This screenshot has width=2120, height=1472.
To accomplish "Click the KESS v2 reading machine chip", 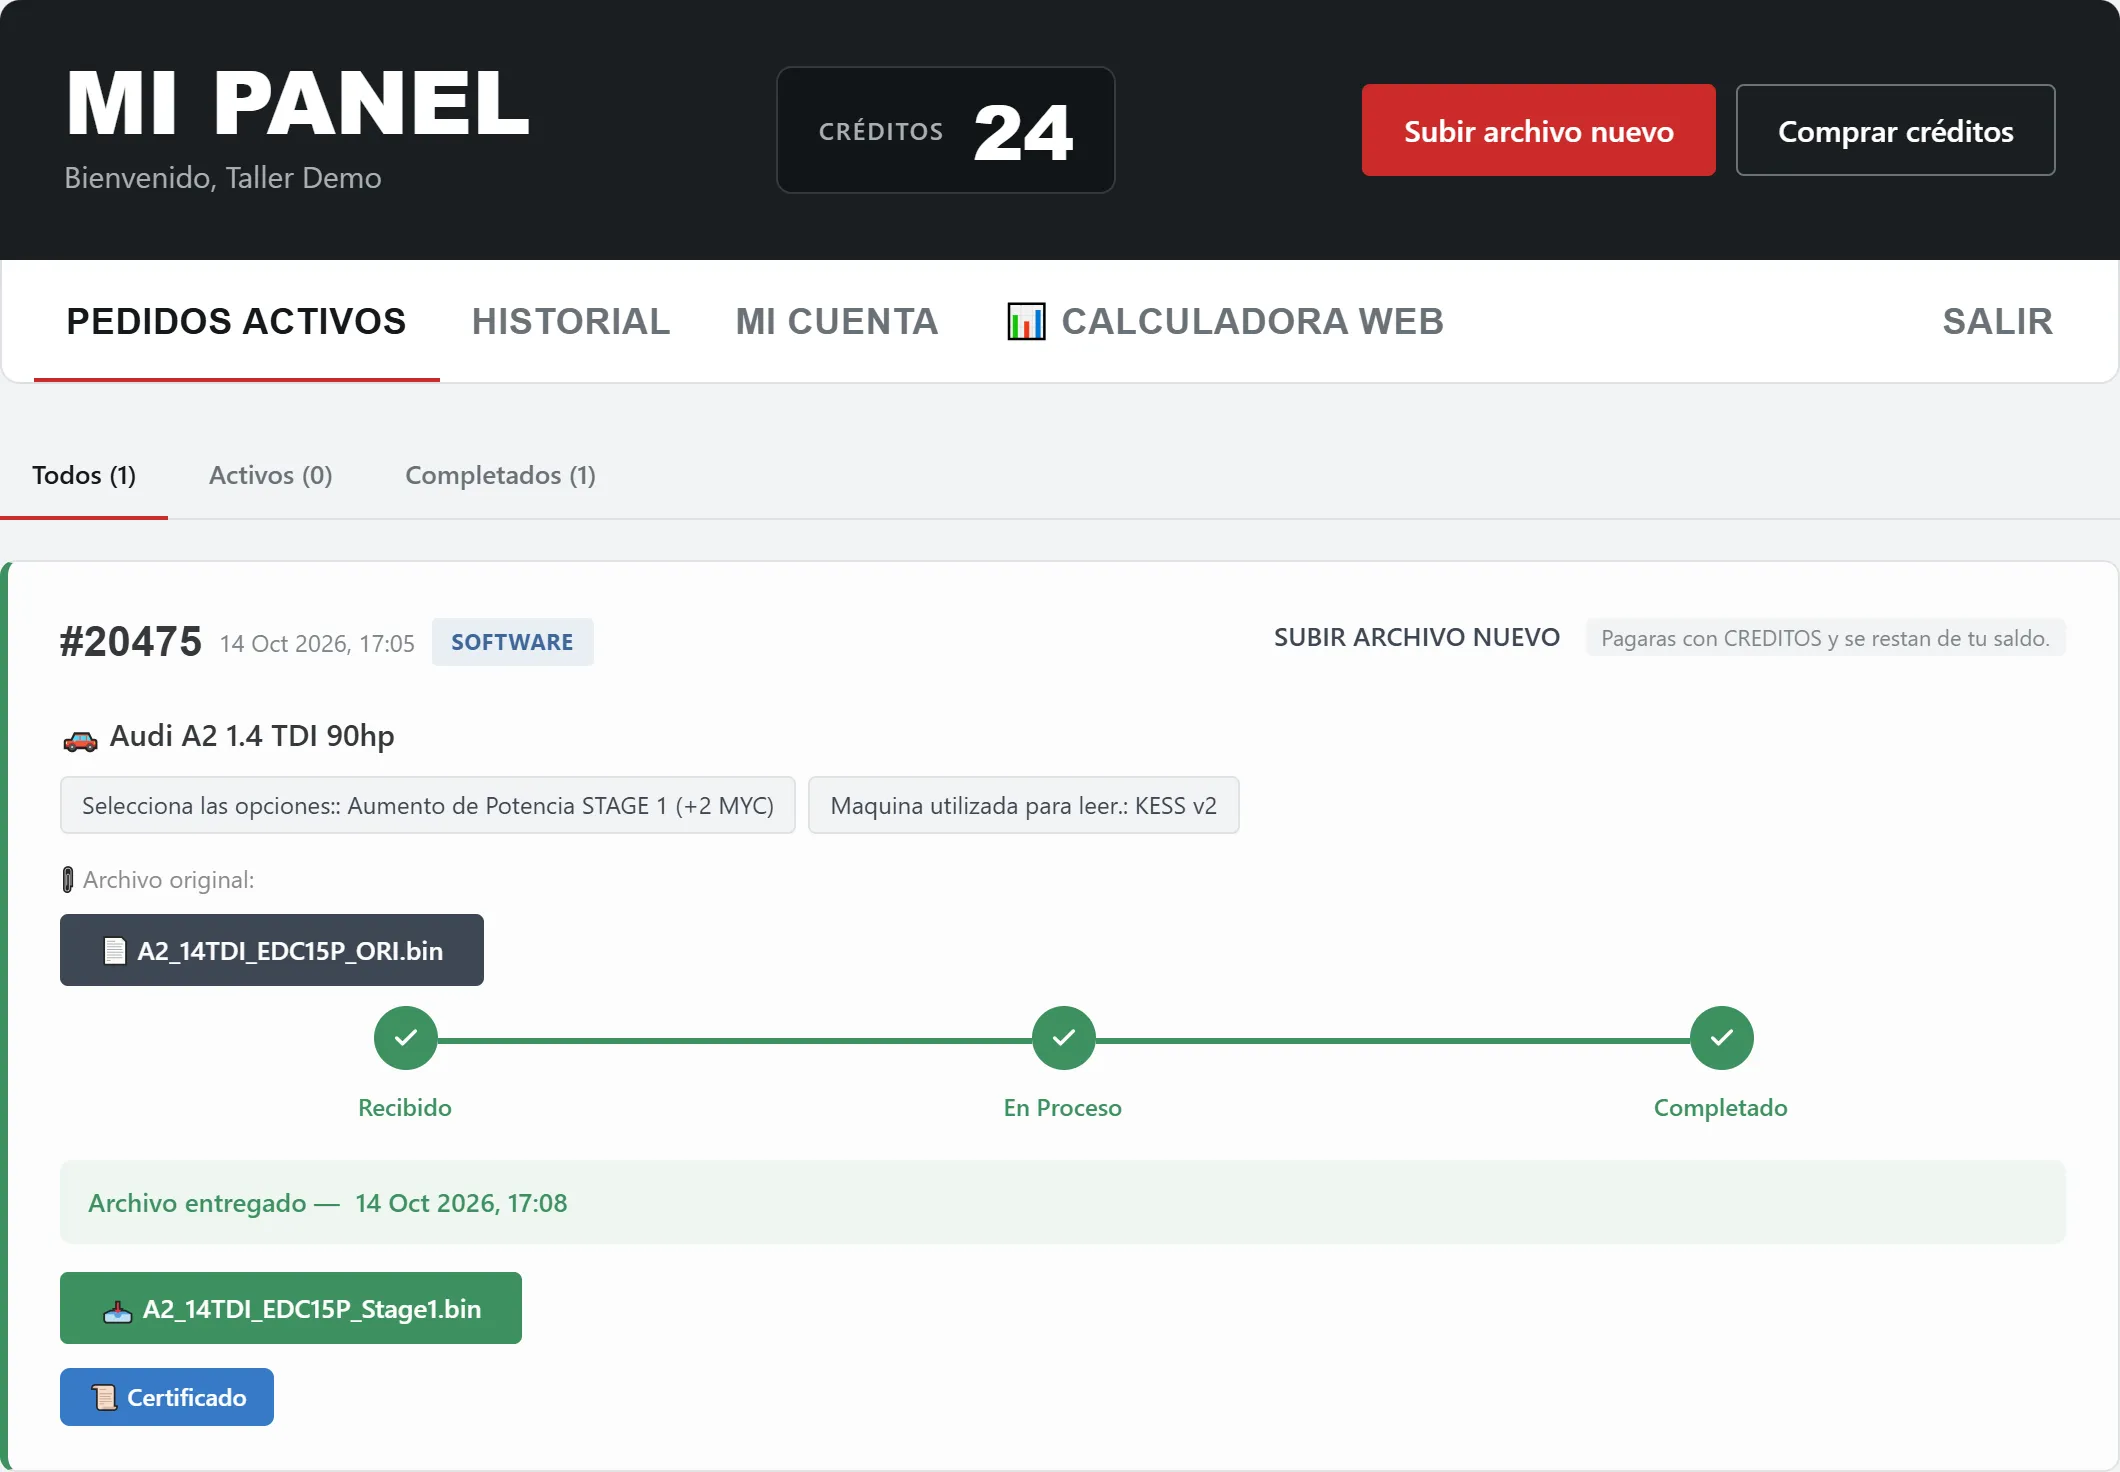I will coord(1023,805).
